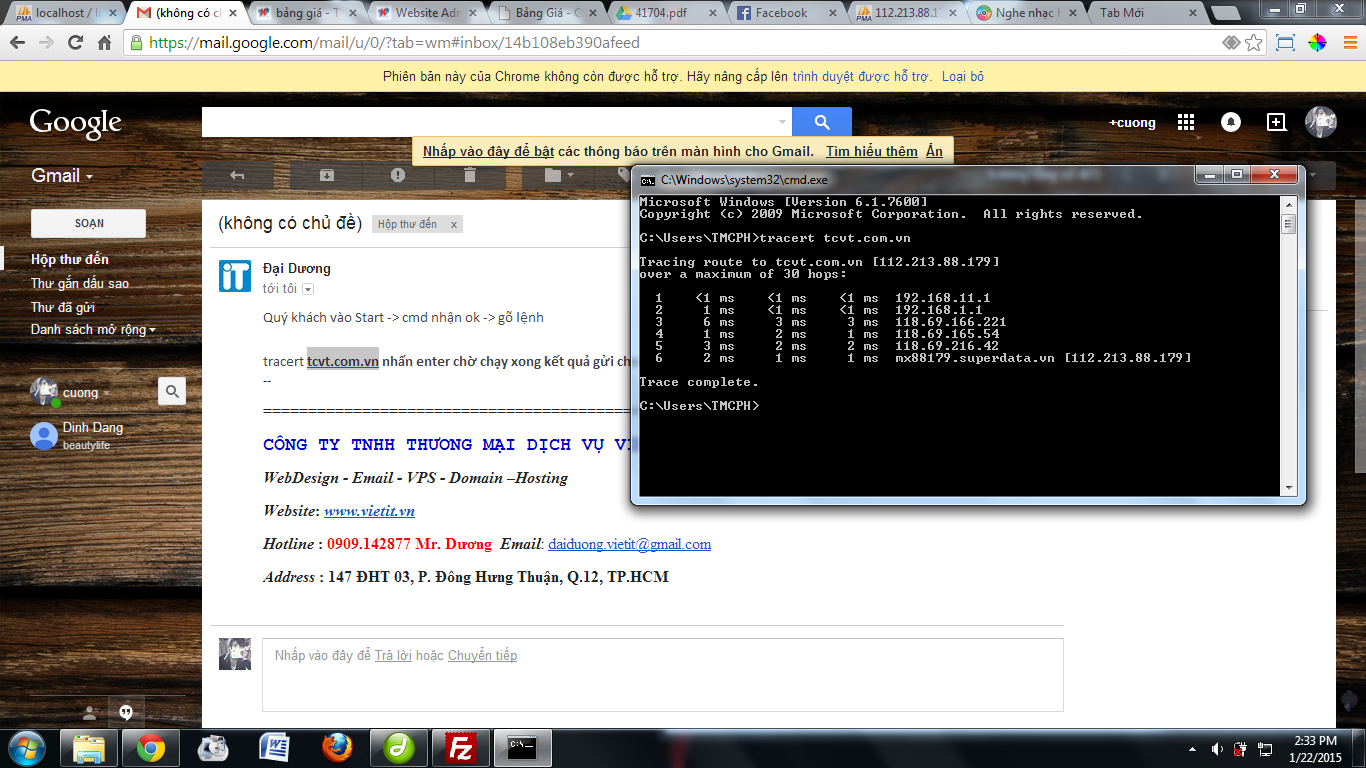Switch to the 41704.pdf tab
The height and width of the screenshot is (768, 1366).
[665, 13]
